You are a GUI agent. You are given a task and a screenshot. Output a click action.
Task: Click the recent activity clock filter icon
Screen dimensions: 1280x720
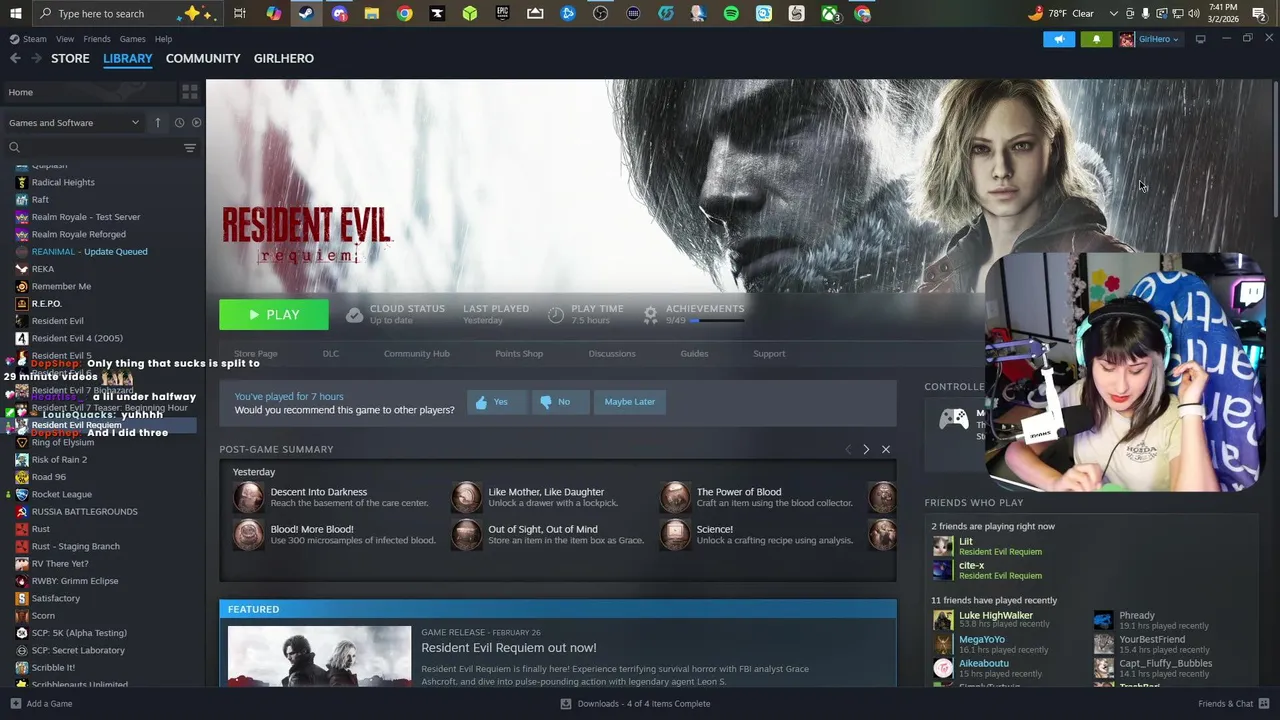179,122
